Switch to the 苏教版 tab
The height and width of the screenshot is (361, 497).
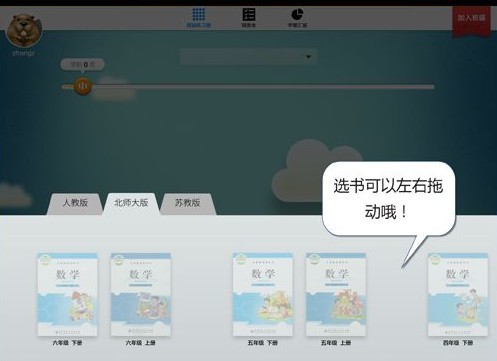point(188,203)
